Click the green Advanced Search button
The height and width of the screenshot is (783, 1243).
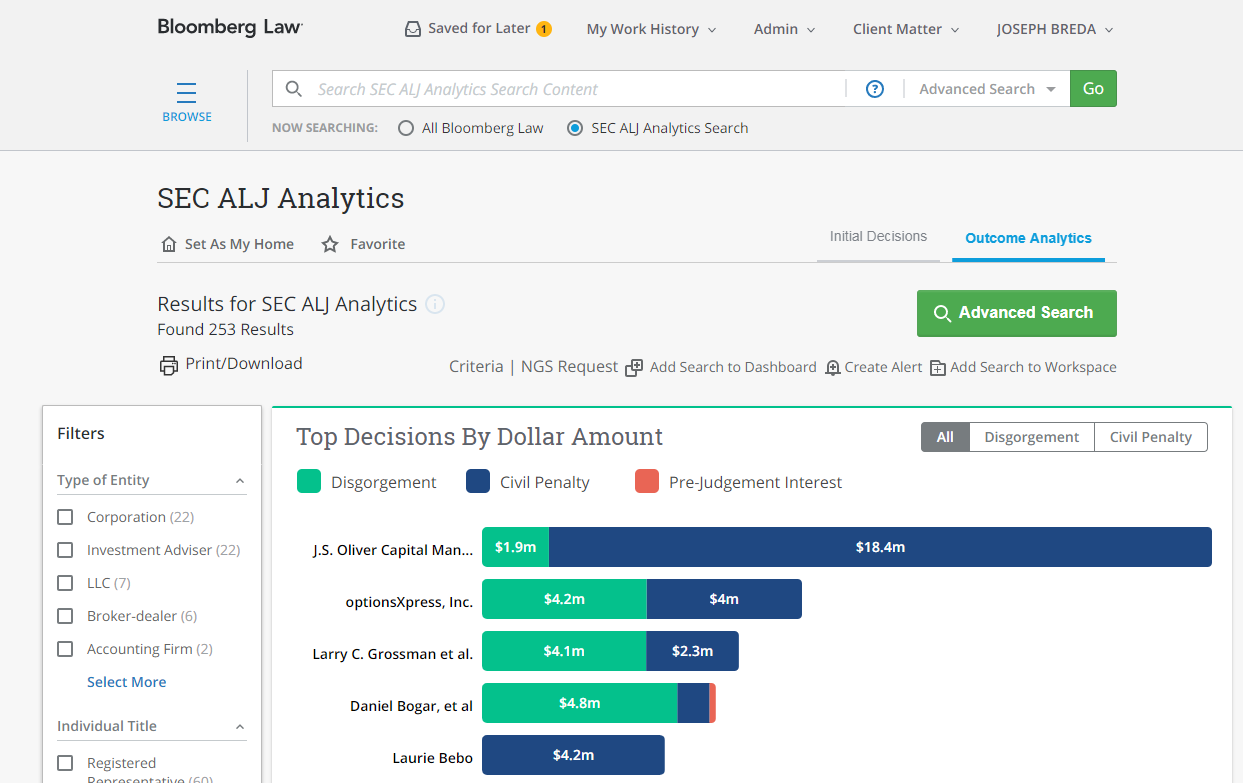[1016, 313]
